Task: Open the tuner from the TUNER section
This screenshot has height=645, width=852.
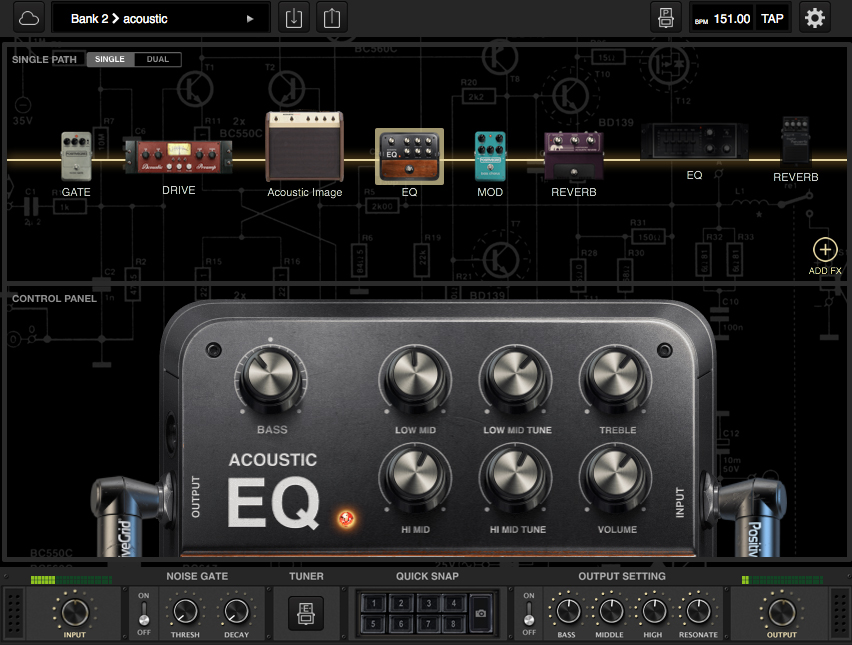Action: 305,614
